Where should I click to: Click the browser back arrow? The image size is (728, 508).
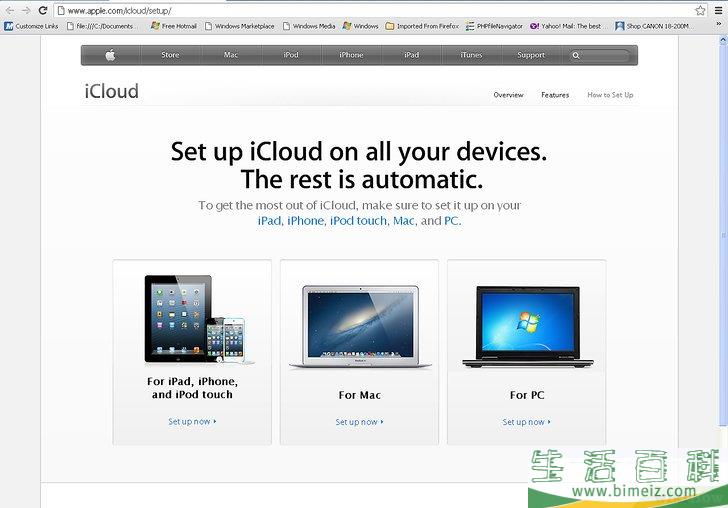click(9, 10)
